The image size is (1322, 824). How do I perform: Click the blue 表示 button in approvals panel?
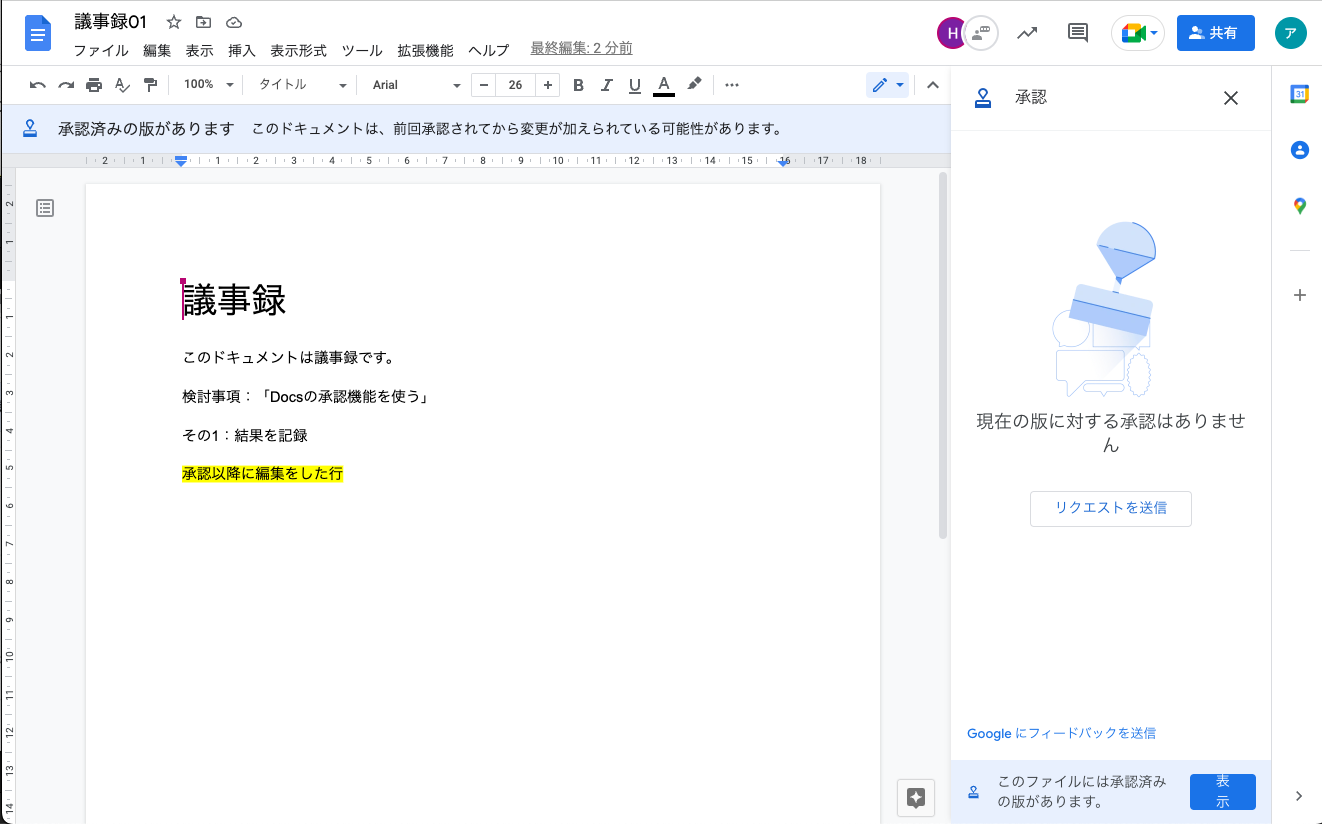coord(1222,791)
